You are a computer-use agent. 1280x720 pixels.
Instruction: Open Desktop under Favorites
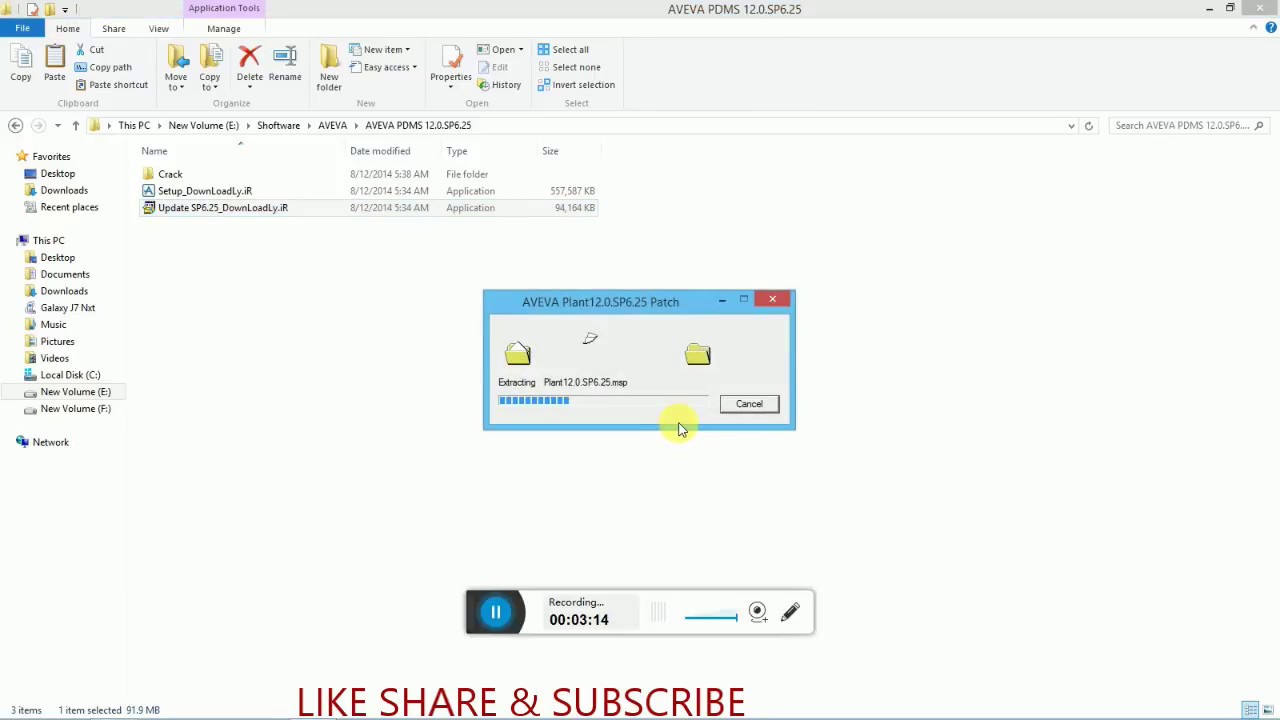tap(57, 174)
